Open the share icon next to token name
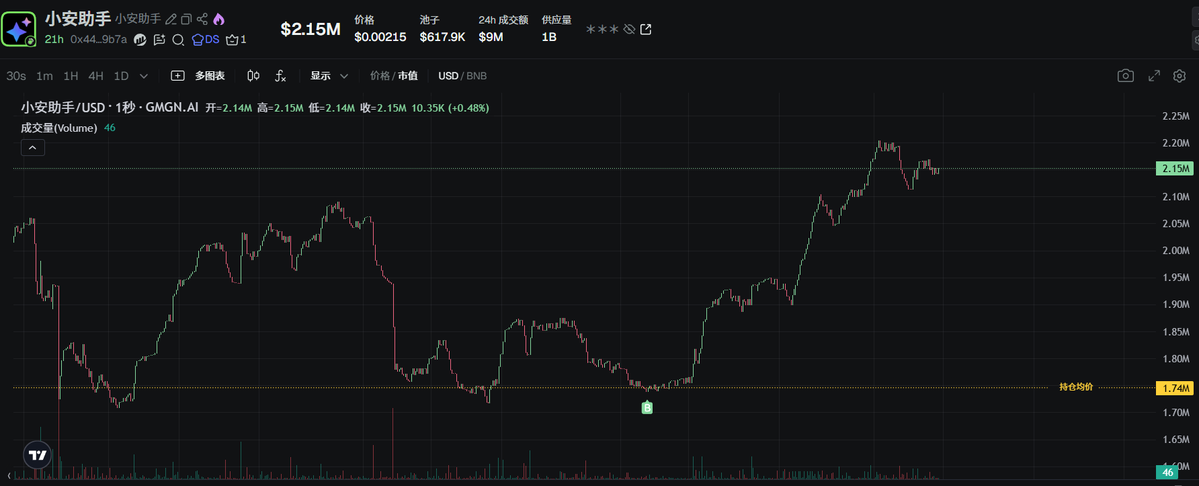1199x486 pixels. coord(202,19)
